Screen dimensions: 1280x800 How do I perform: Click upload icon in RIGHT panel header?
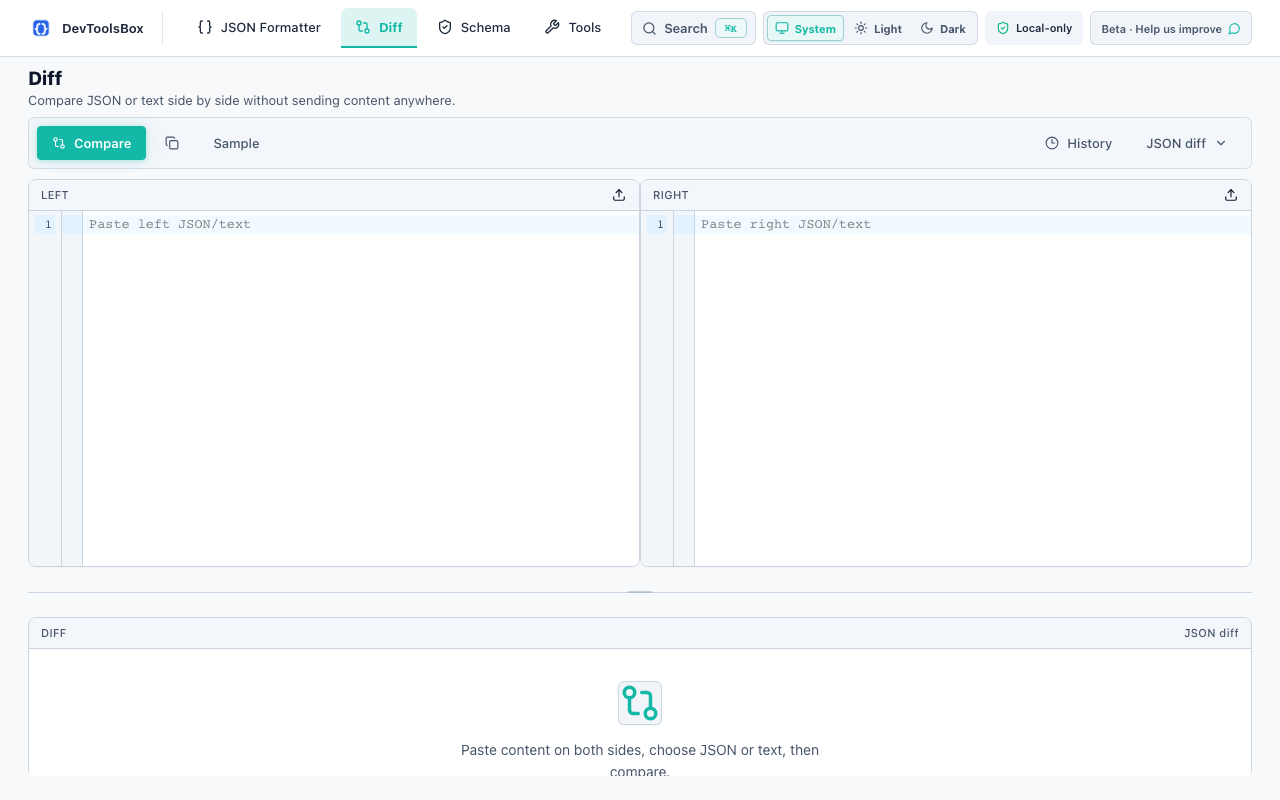(1231, 195)
